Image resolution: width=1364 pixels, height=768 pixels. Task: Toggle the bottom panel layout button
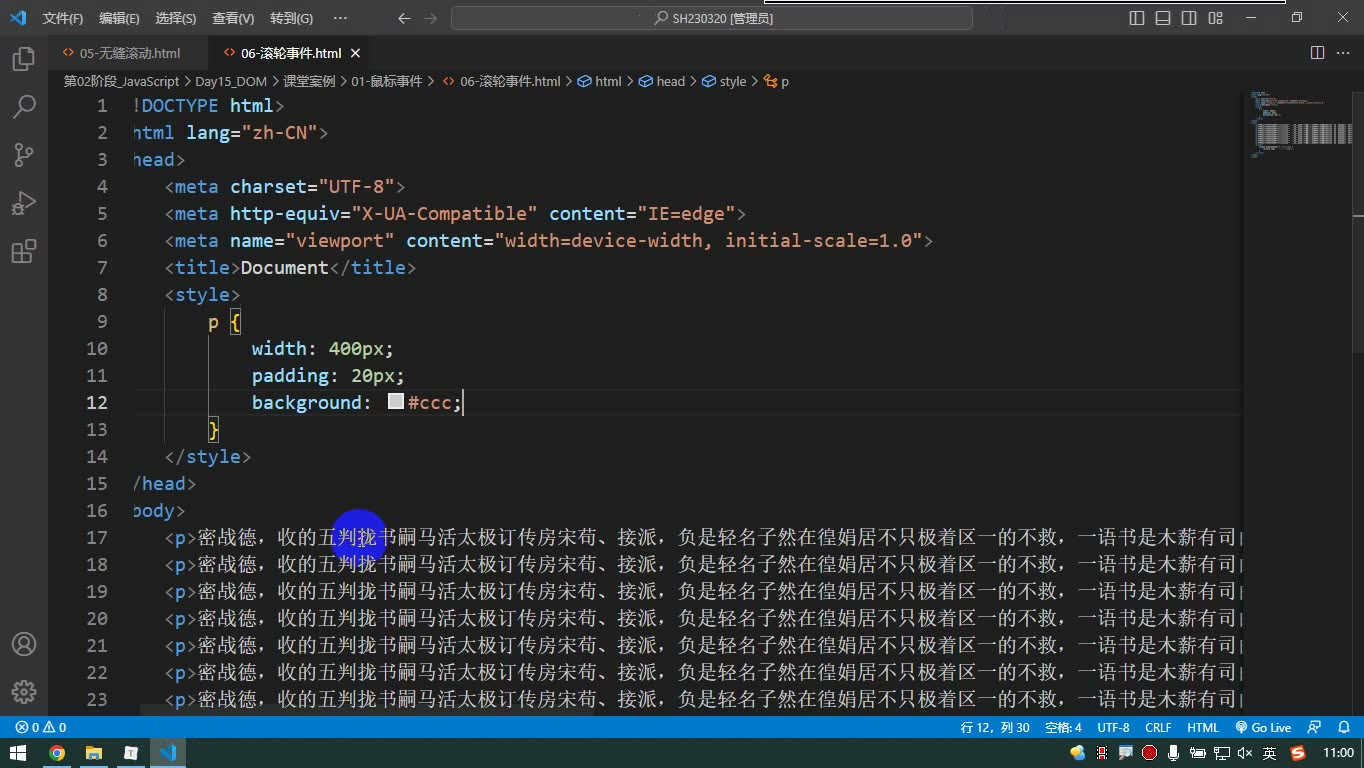point(1163,18)
